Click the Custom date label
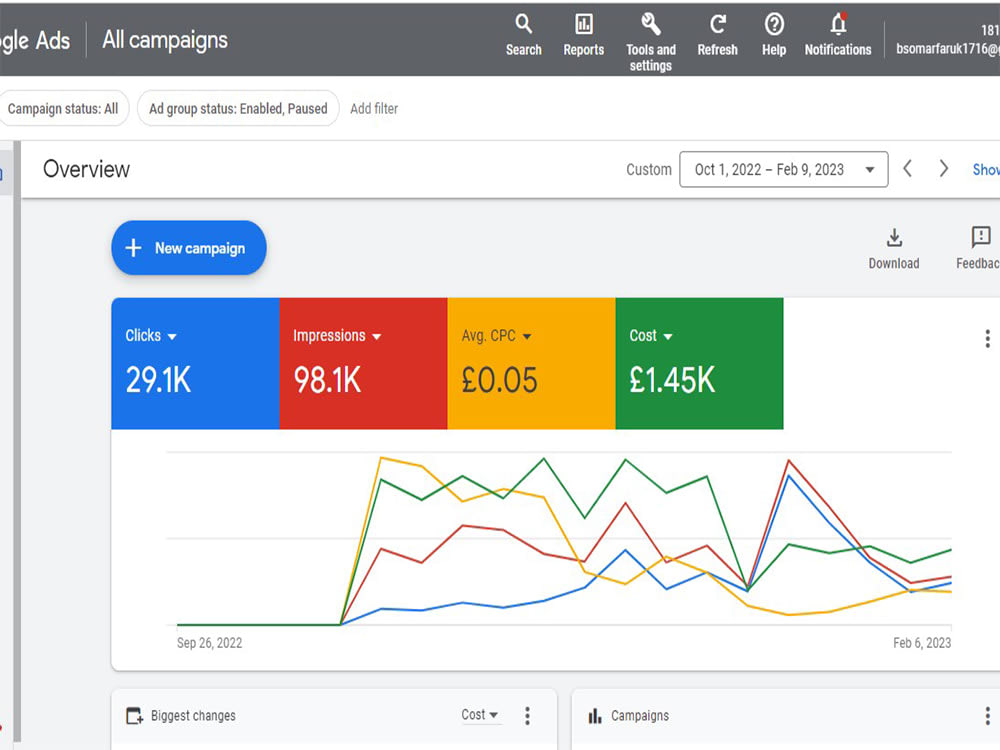 pos(649,170)
